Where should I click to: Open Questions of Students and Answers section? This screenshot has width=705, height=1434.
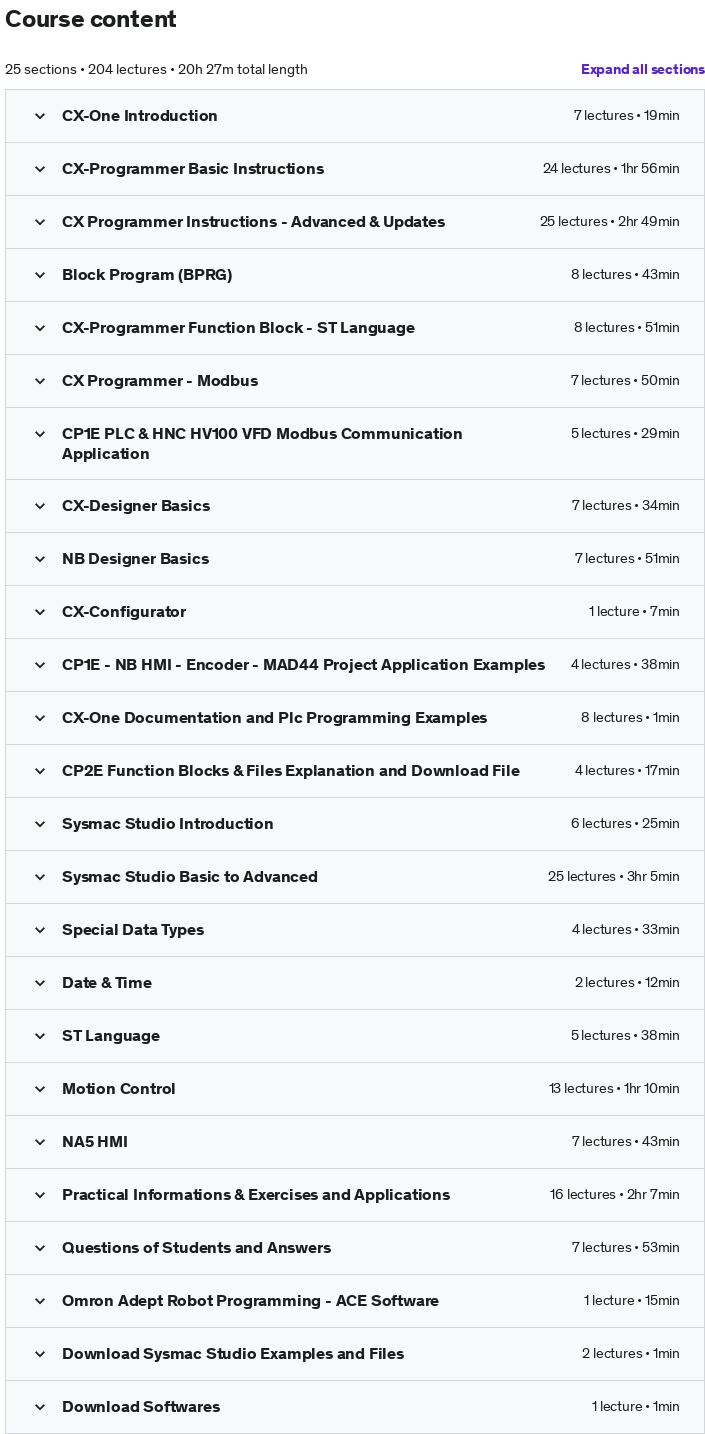(196, 1248)
